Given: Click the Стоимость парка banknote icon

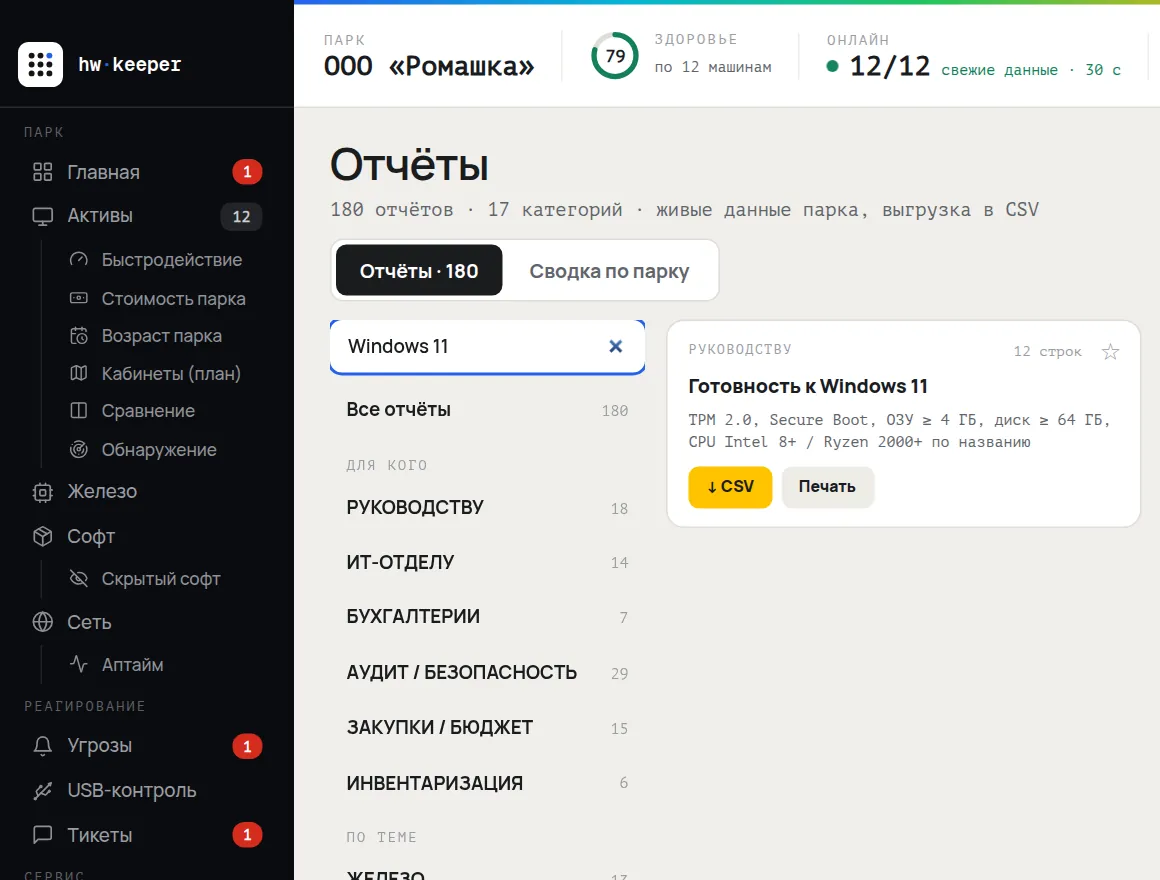Looking at the screenshot, I should coord(78,298).
